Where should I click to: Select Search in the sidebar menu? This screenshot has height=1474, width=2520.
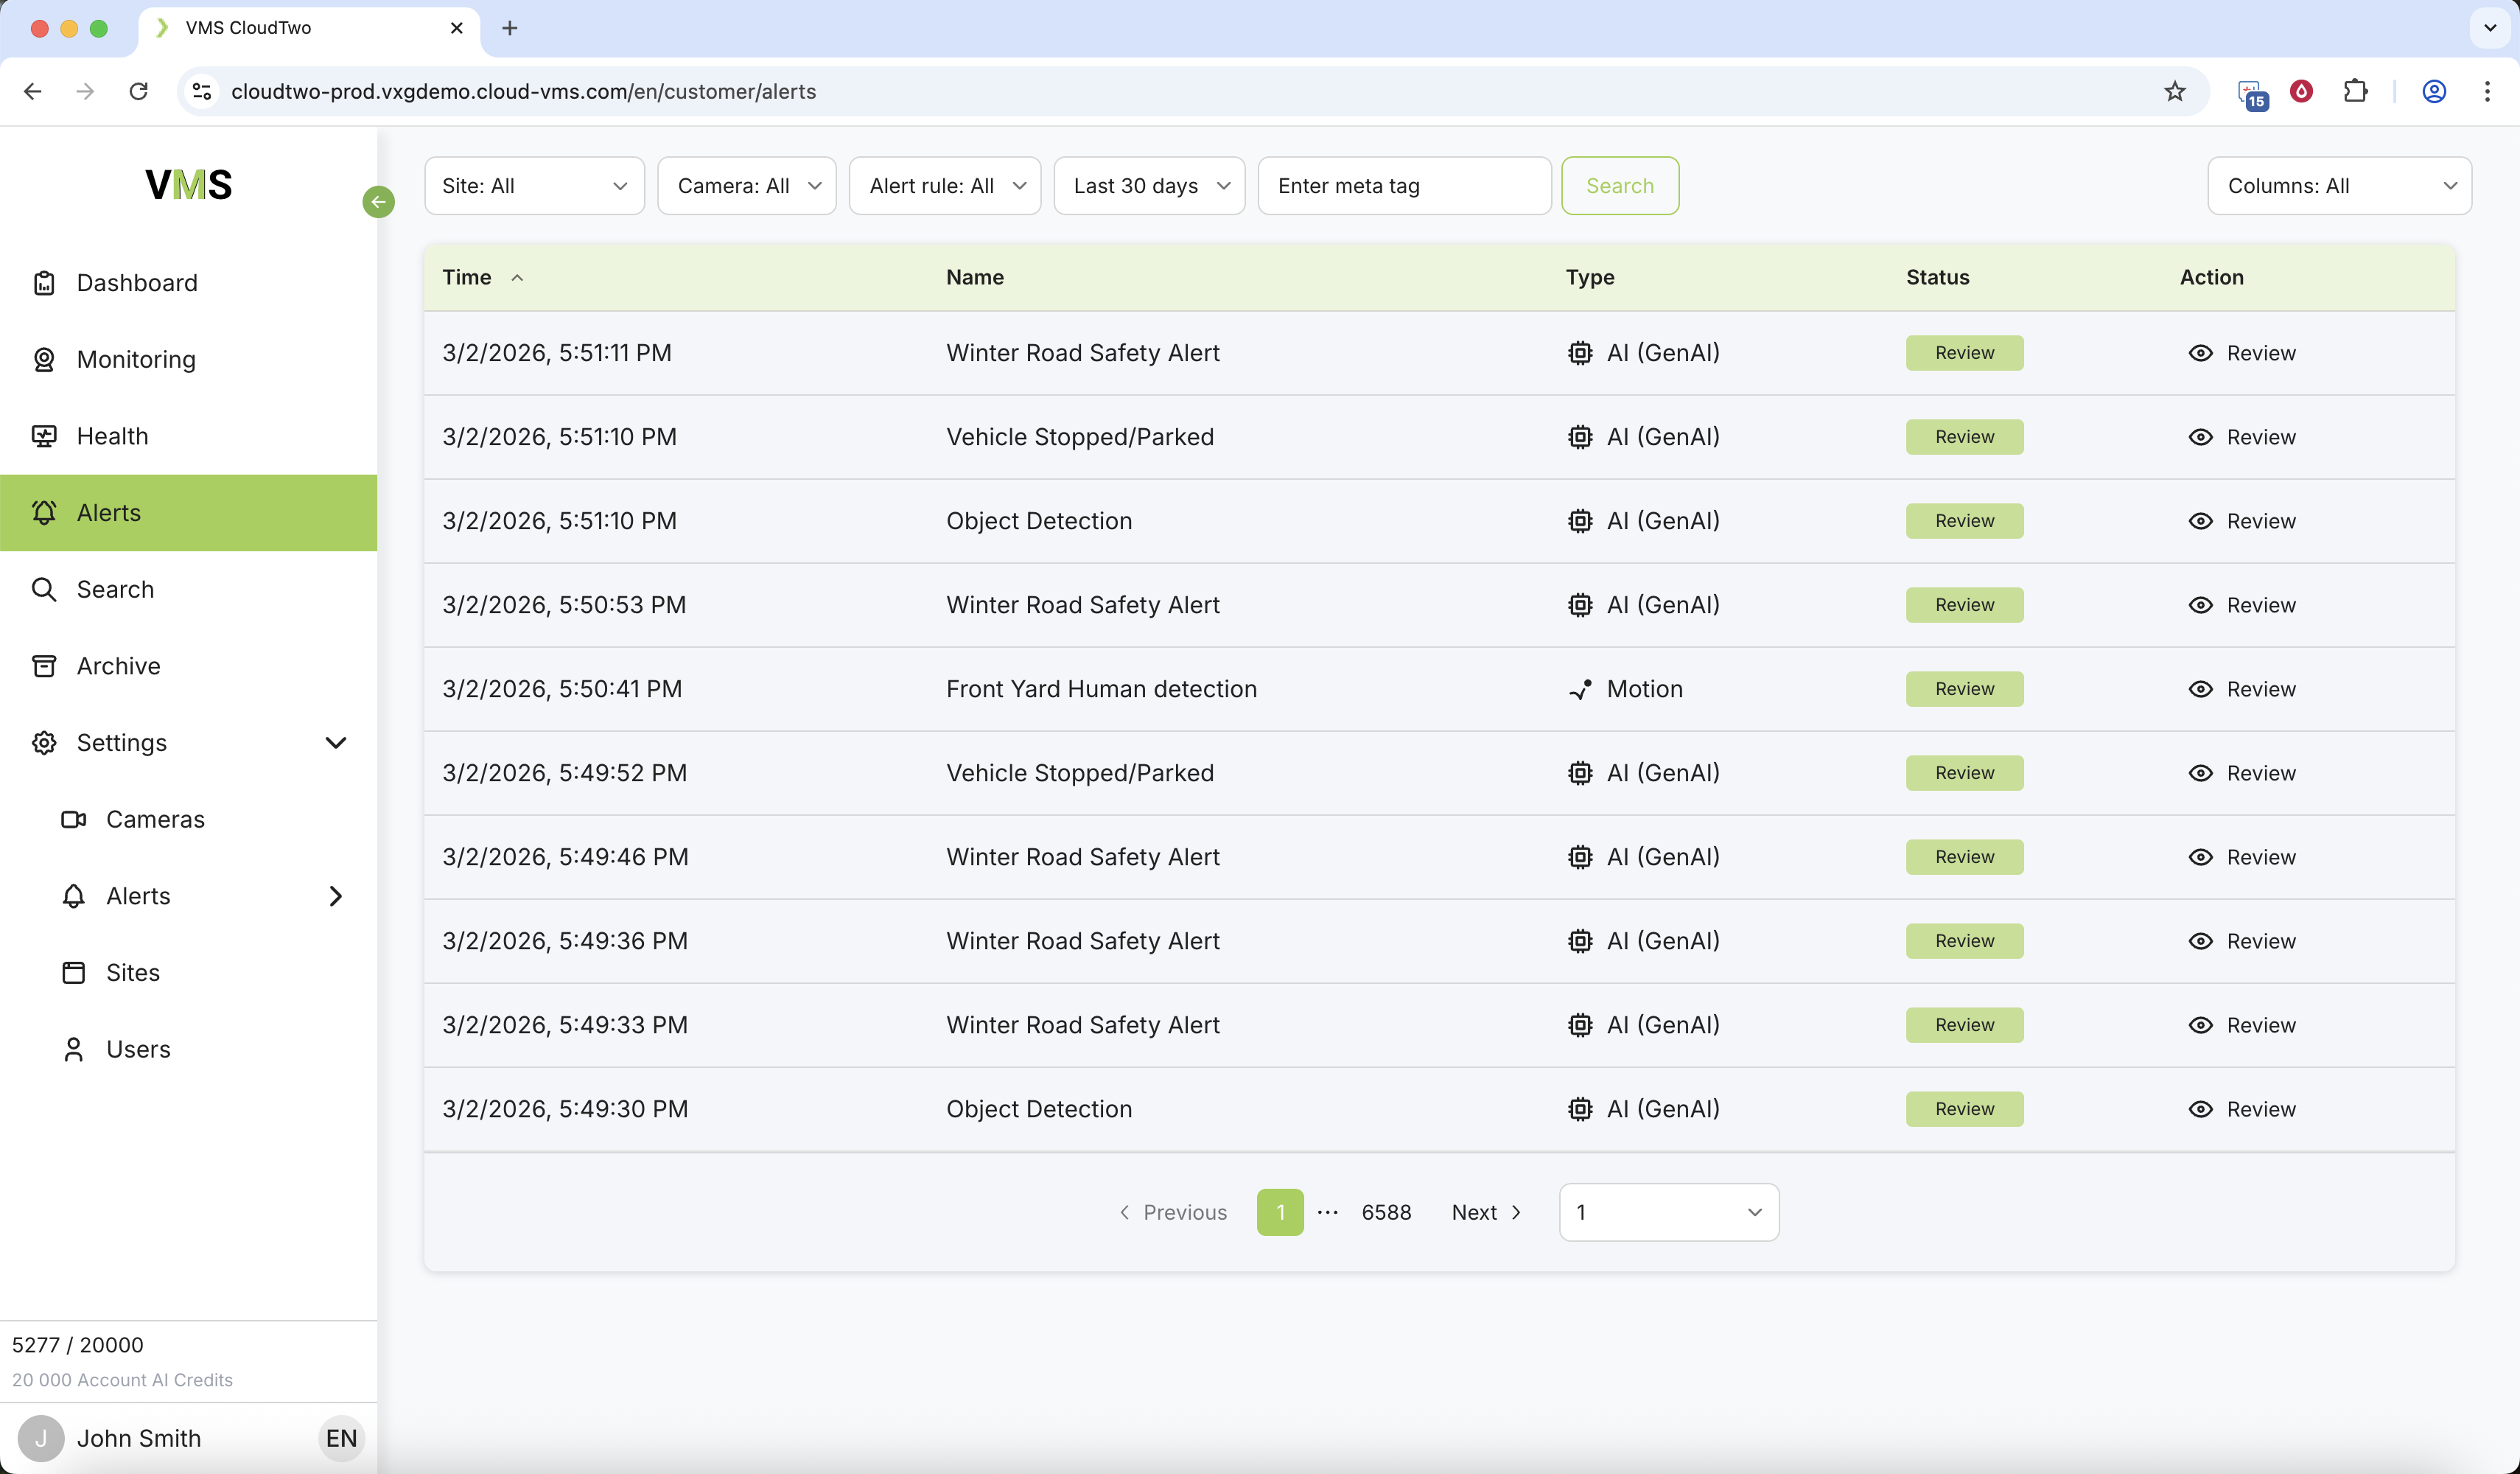pos(115,589)
